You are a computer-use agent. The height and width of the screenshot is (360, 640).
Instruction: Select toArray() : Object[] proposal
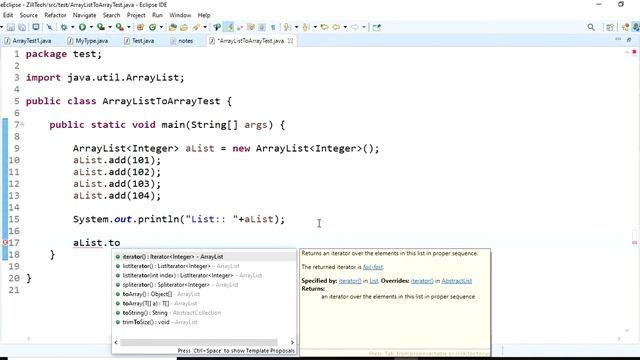tap(204, 294)
